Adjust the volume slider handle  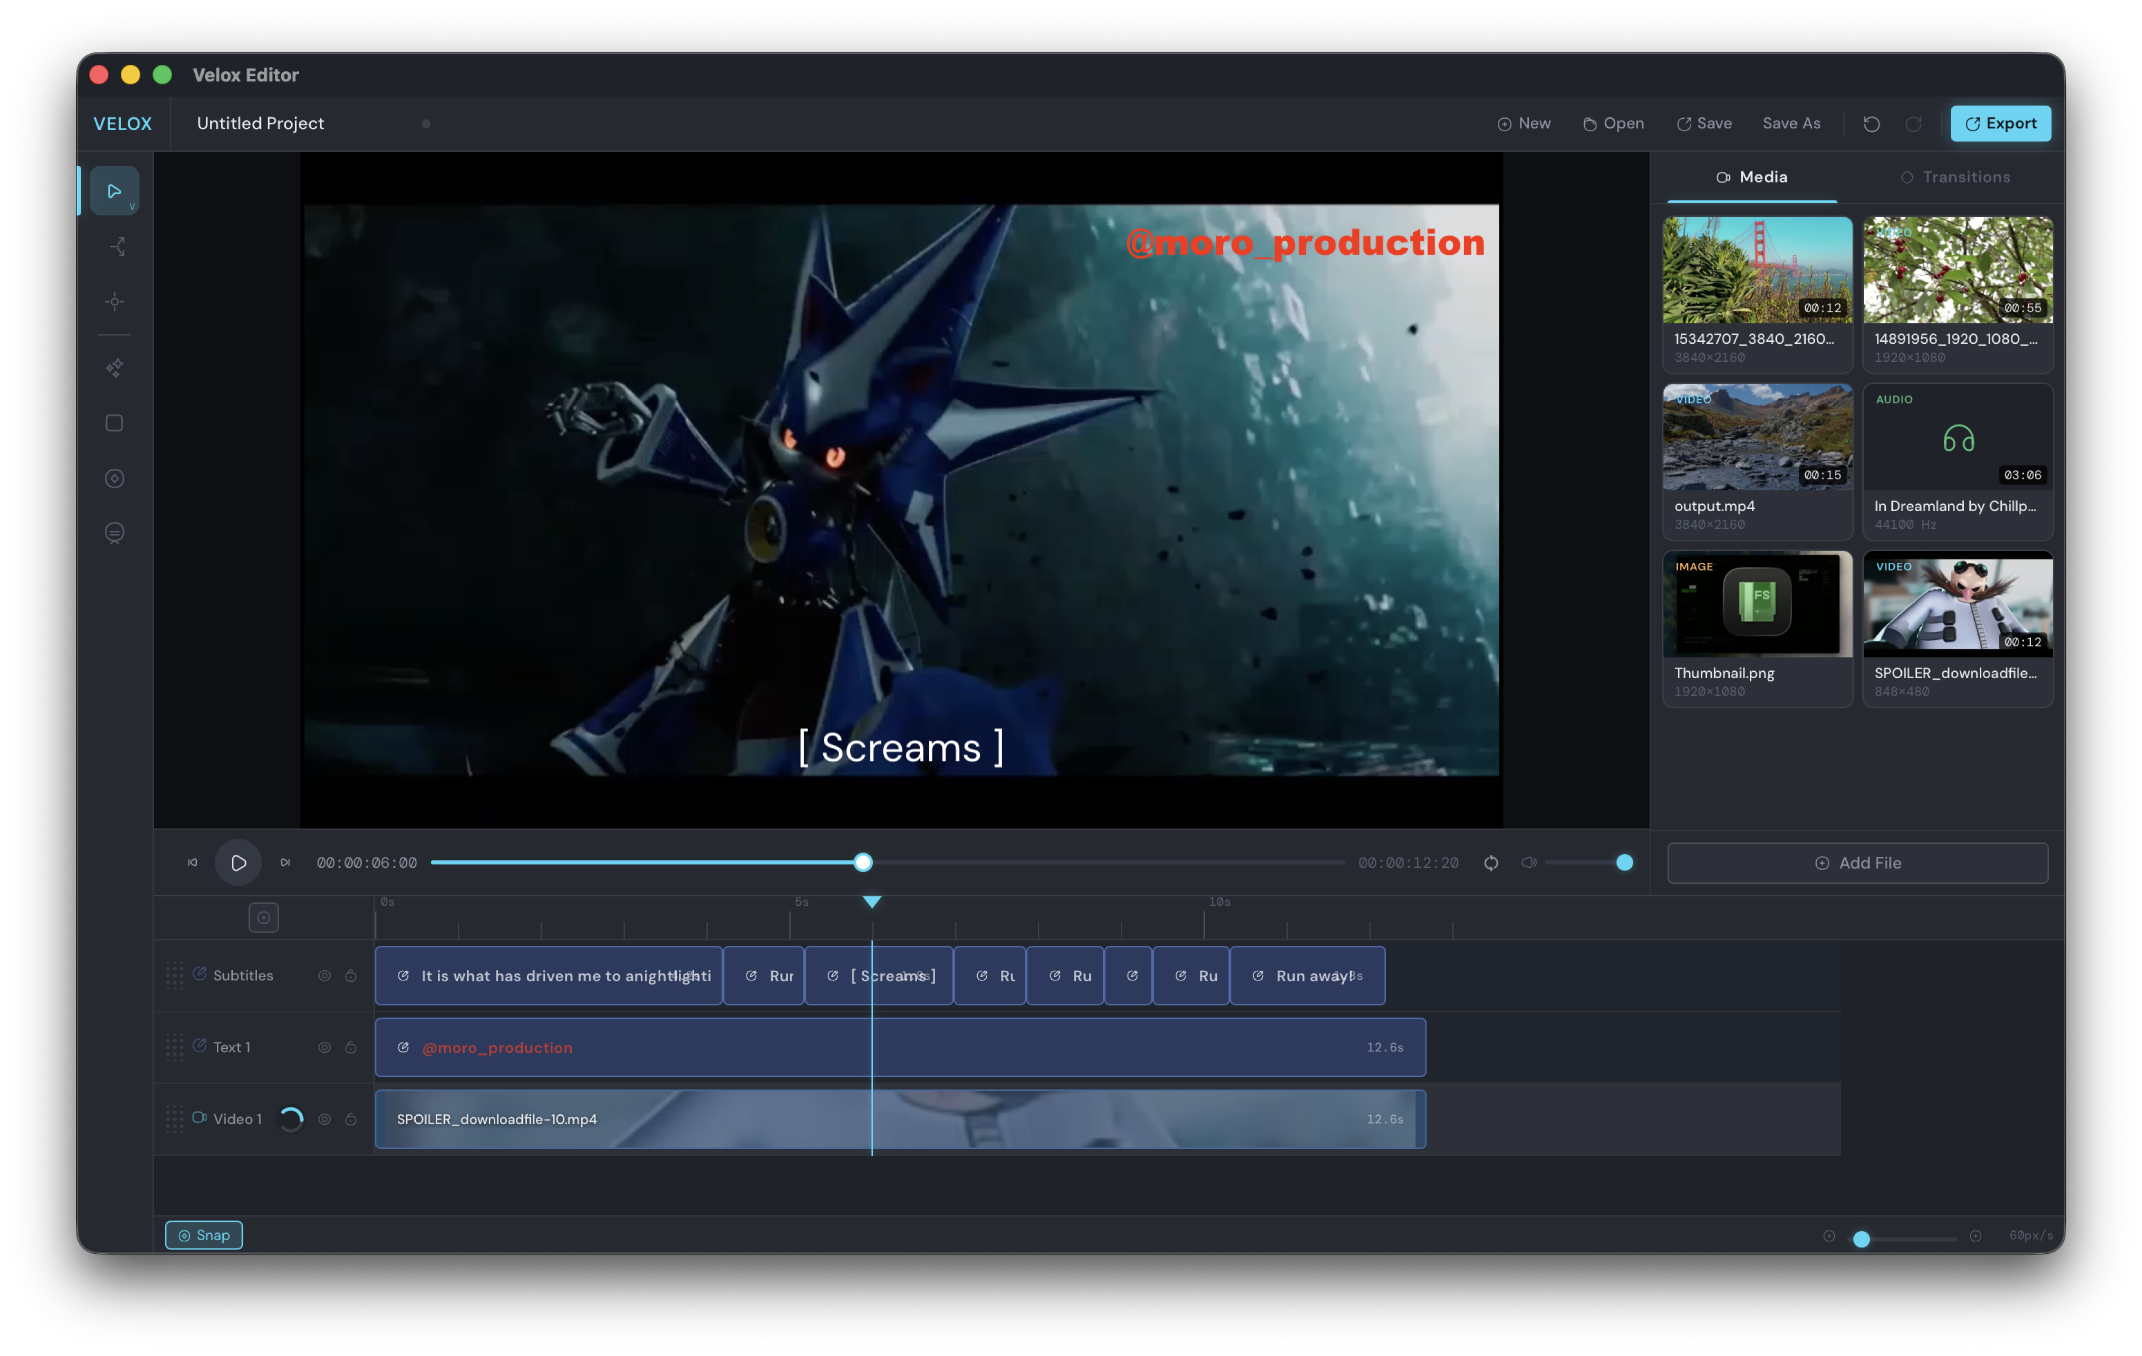tap(1625, 863)
